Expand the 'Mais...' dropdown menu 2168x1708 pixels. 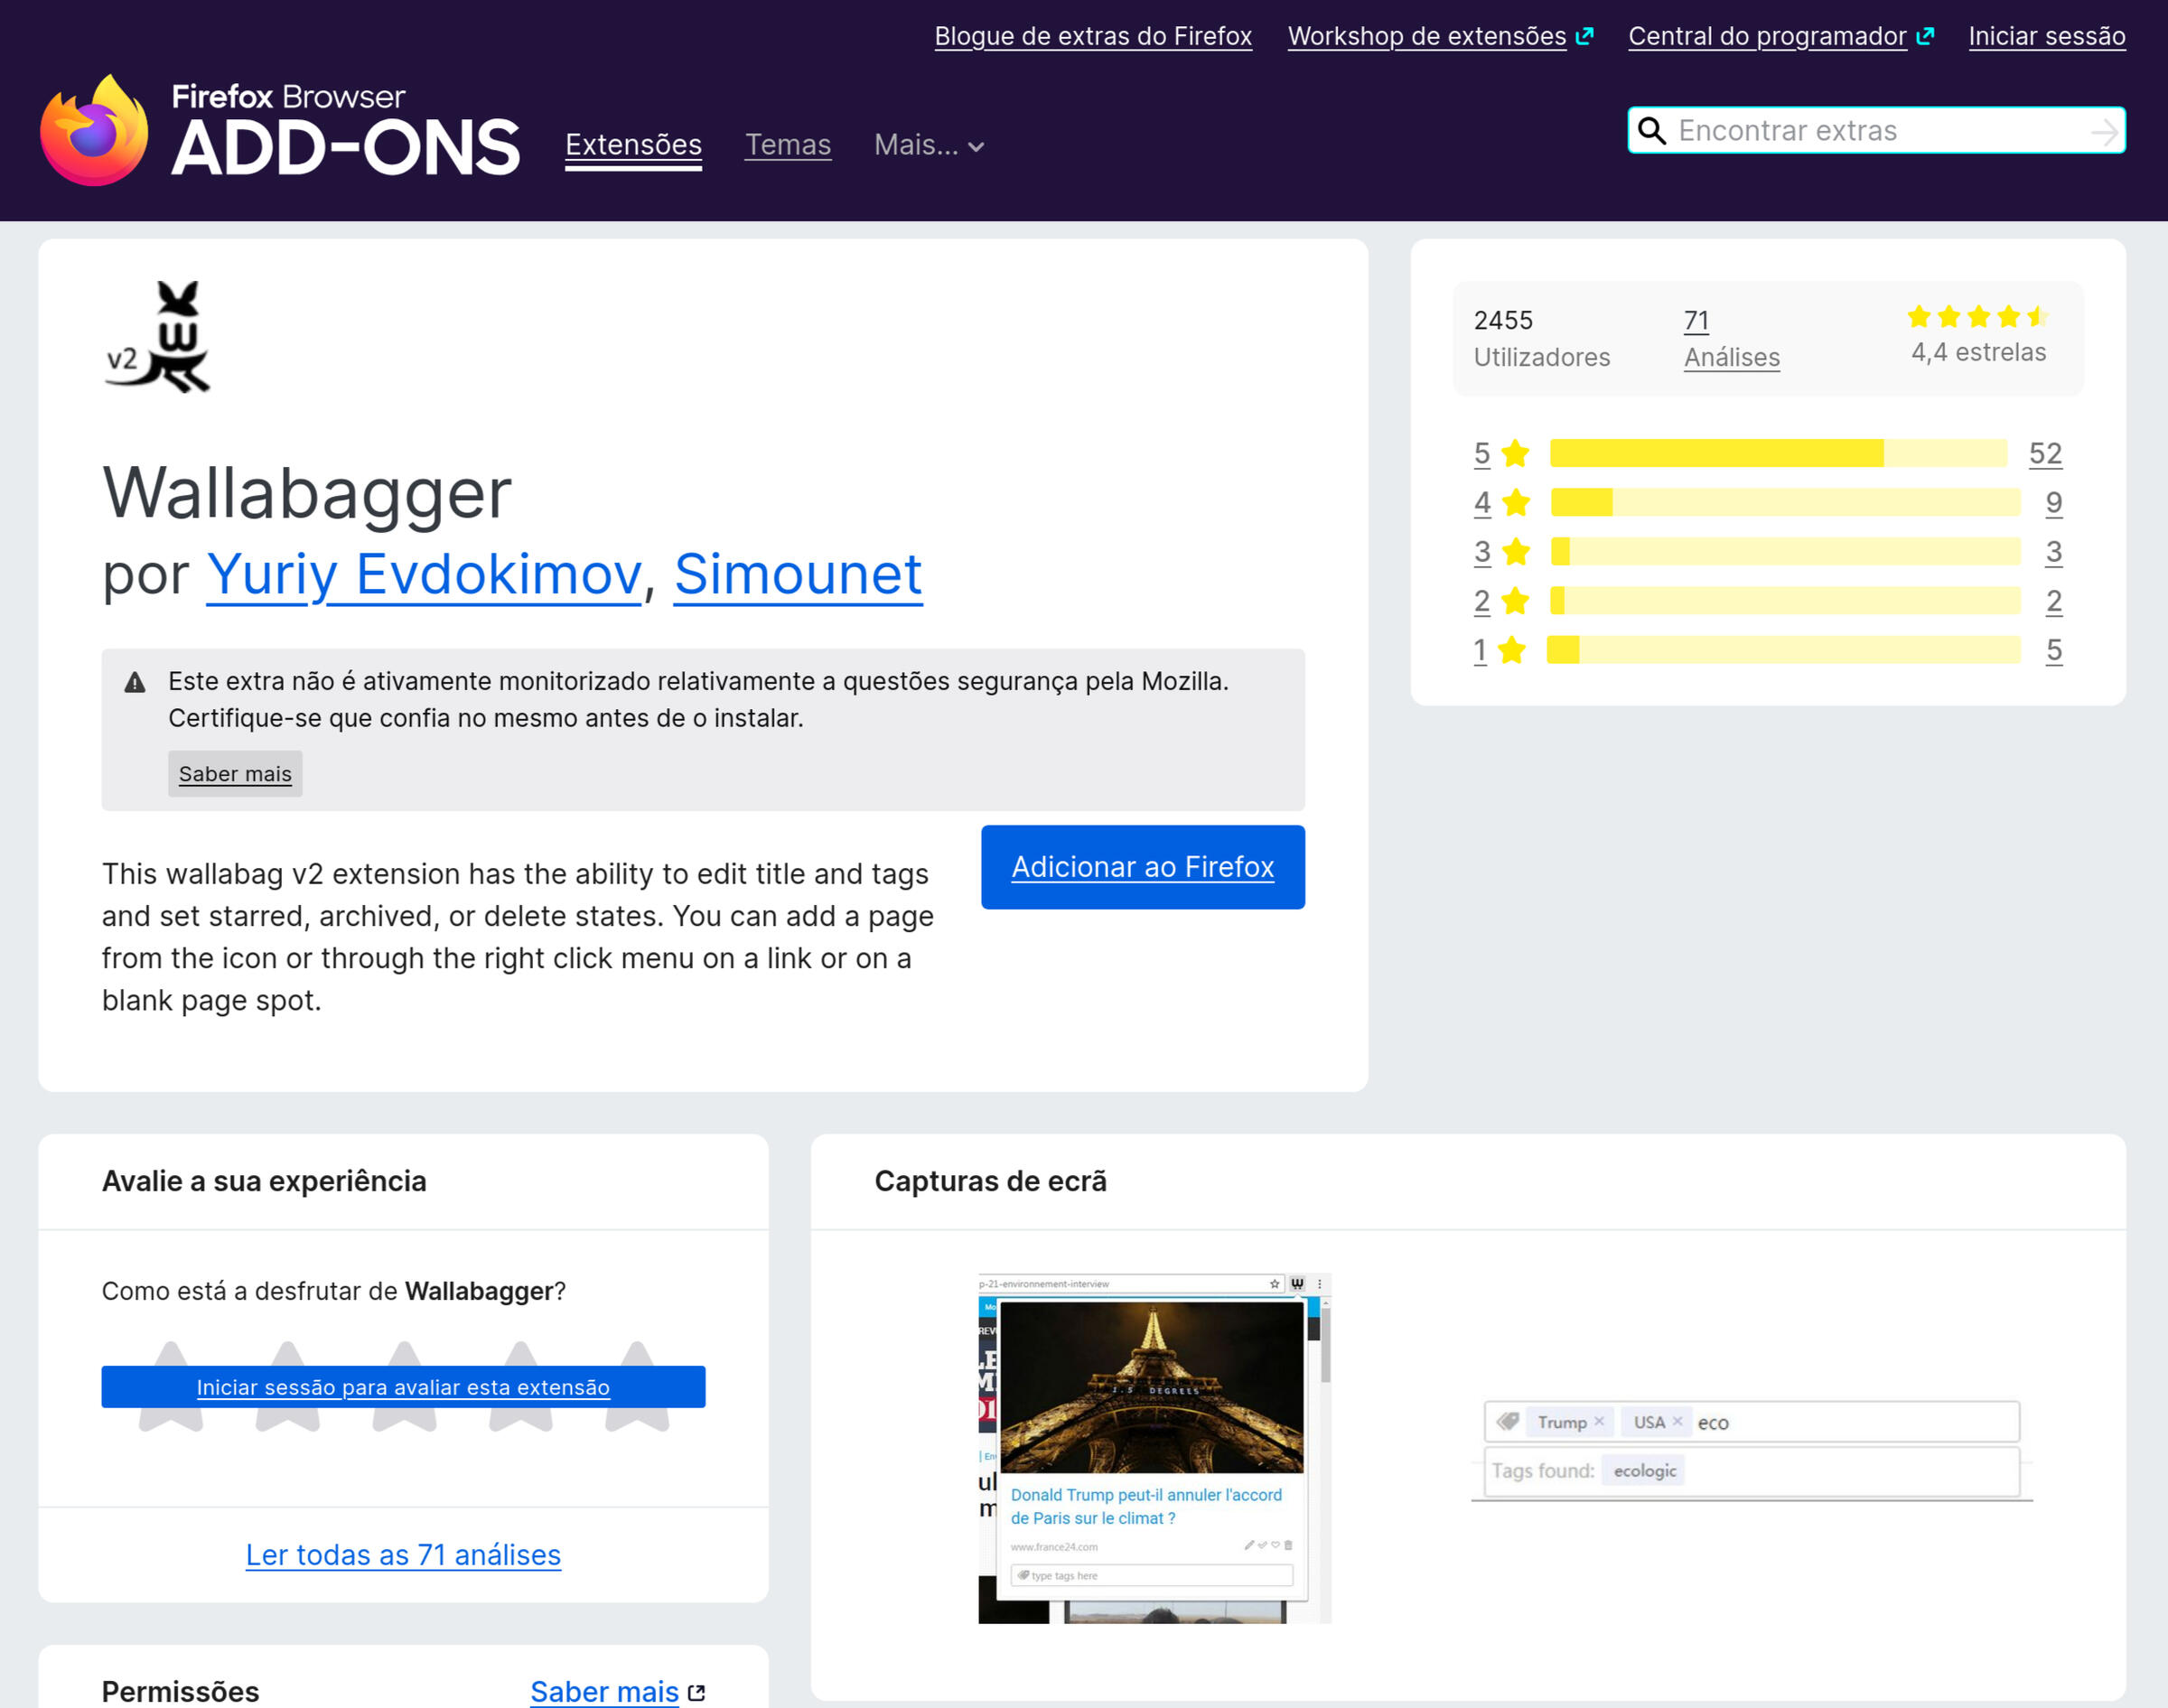(x=928, y=145)
